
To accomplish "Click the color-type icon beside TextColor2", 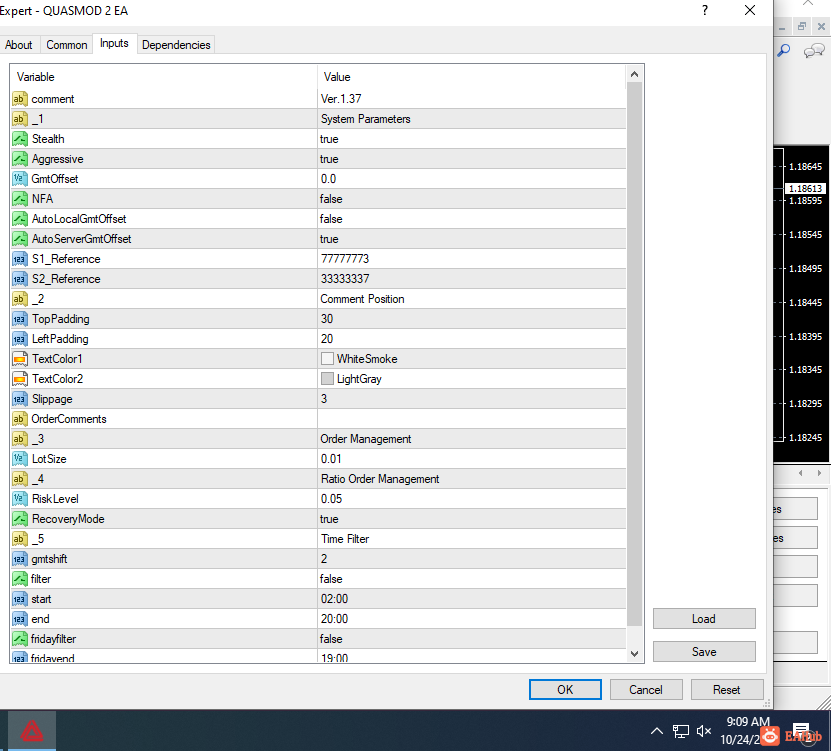I will tap(20, 379).
